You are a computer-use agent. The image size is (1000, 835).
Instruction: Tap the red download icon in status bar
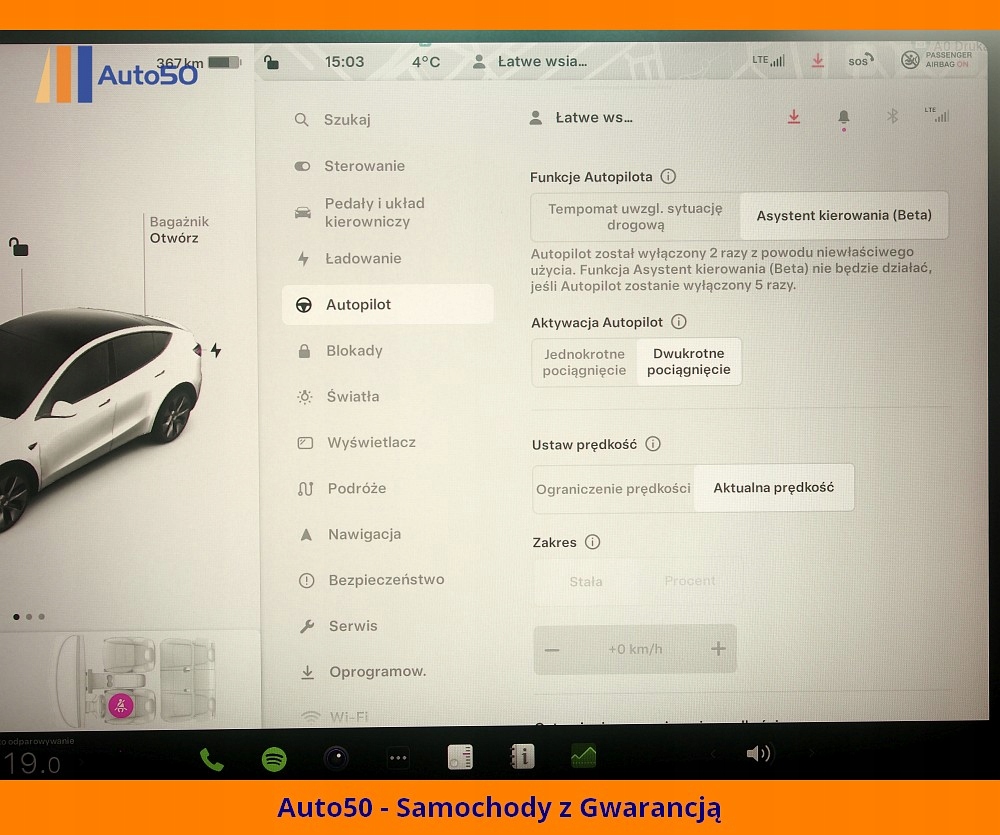click(818, 61)
